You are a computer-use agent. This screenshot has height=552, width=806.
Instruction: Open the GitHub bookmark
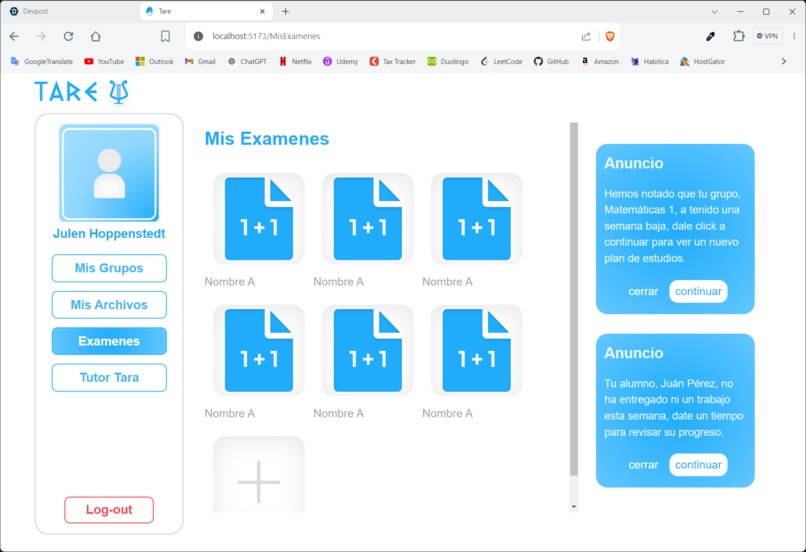click(x=552, y=62)
